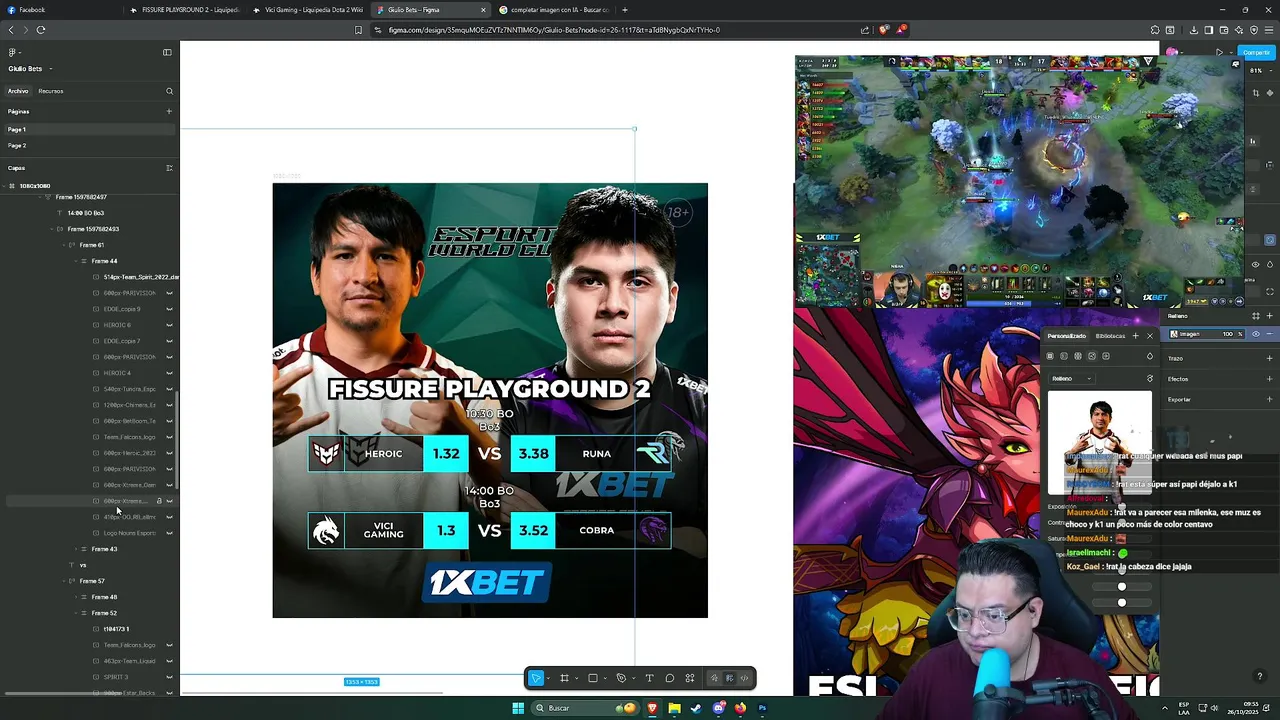Choose the video fill type icon
Image resolution: width=1280 pixels, height=720 pixels.
(x=1106, y=356)
